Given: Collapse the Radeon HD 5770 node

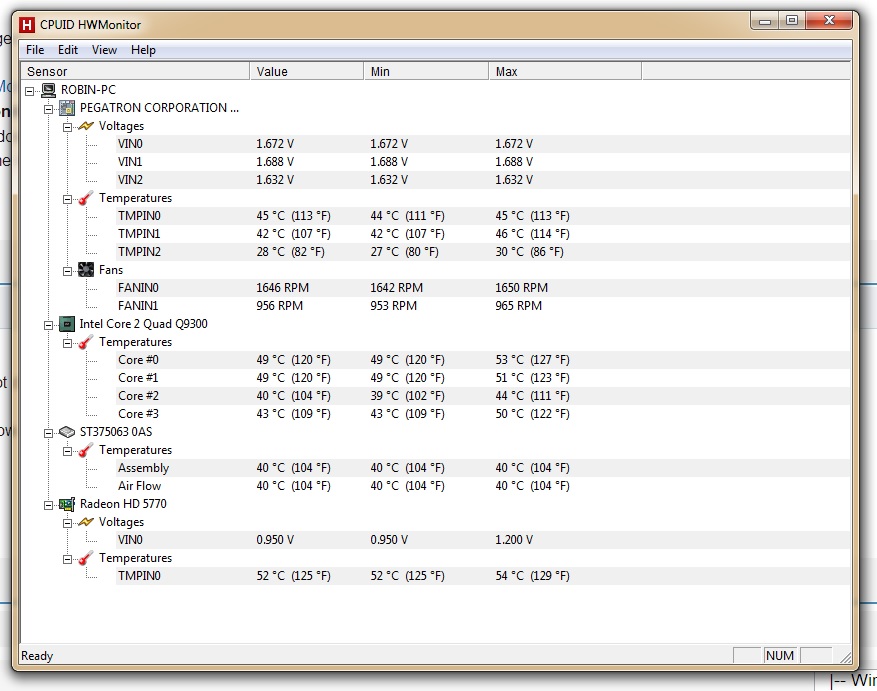Looking at the screenshot, I should (49, 505).
